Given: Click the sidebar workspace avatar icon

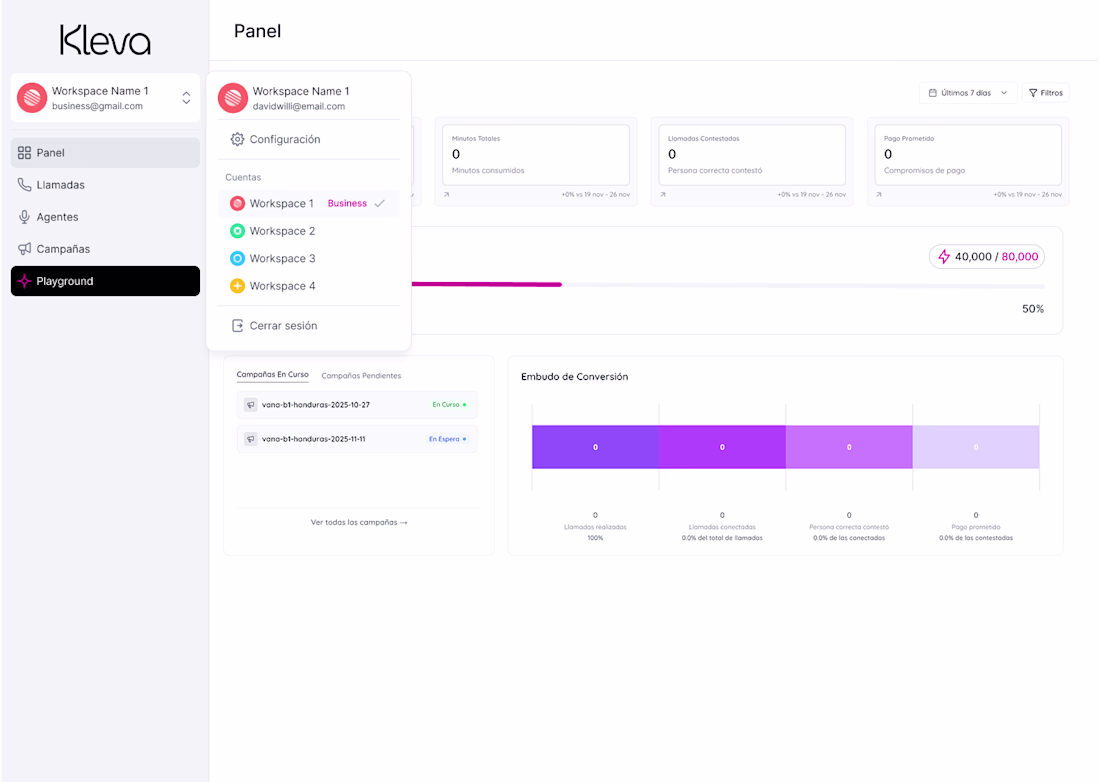Looking at the screenshot, I should tap(32, 97).
